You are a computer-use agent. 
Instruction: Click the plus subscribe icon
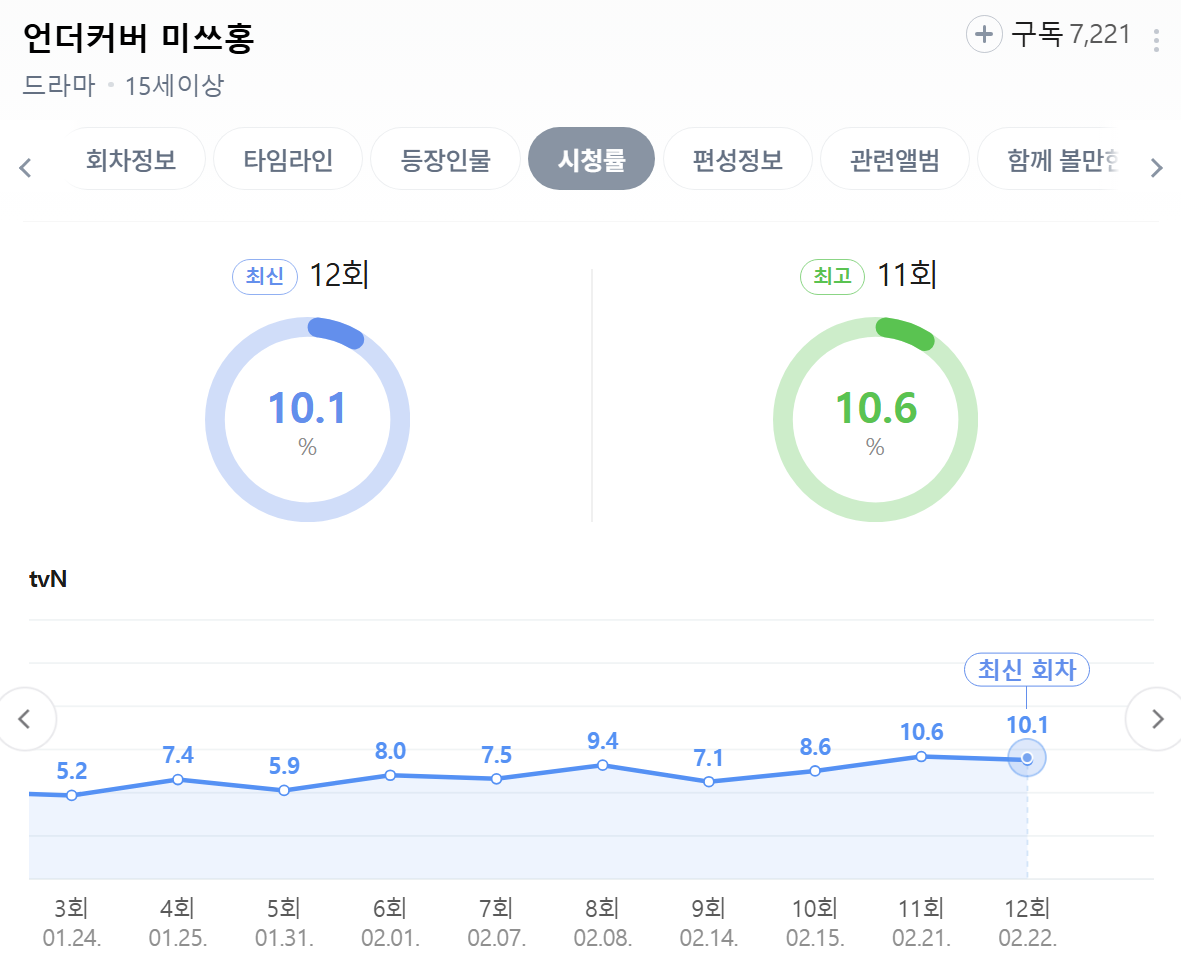pyautogui.click(x=984, y=33)
